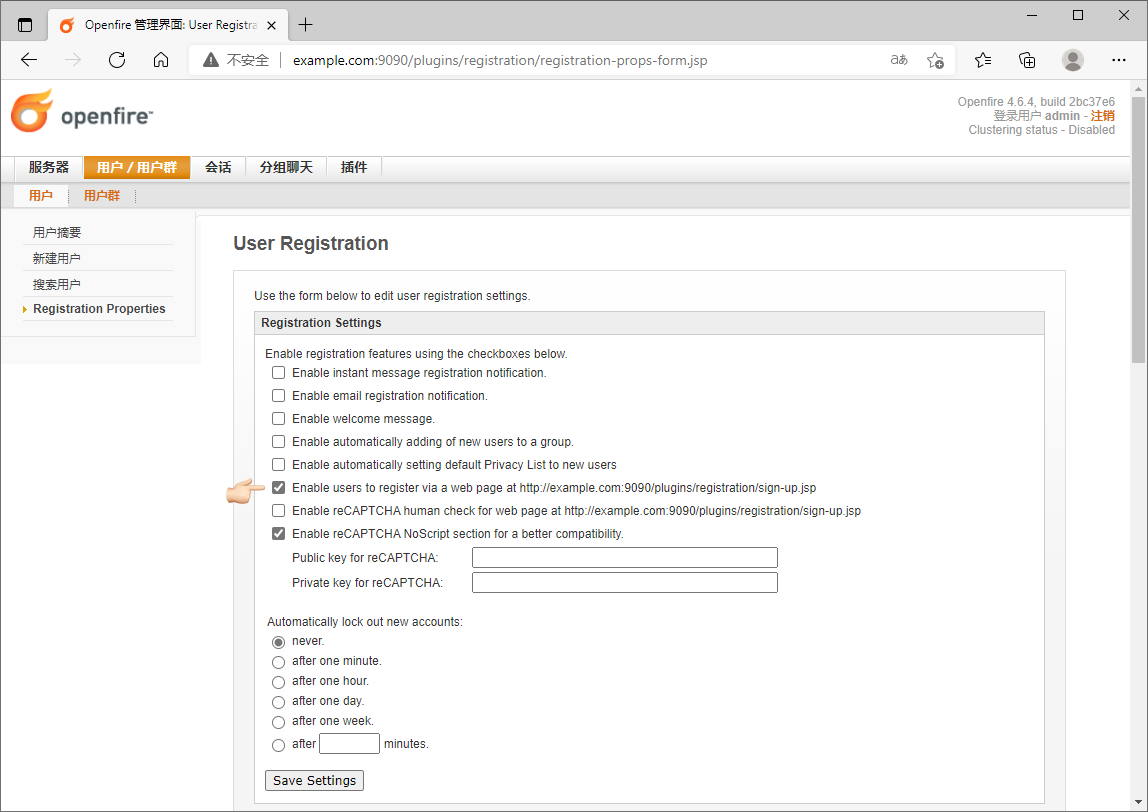Click the 注销 logout link
The width and height of the screenshot is (1148, 812).
pyautogui.click(x=1103, y=116)
